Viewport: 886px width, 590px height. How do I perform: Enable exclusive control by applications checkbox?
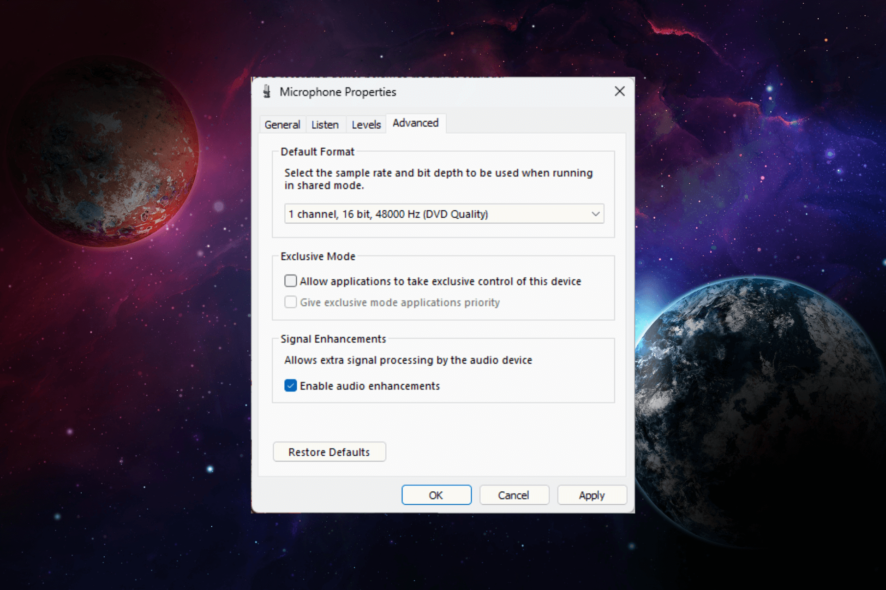pyautogui.click(x=290, y=281)
